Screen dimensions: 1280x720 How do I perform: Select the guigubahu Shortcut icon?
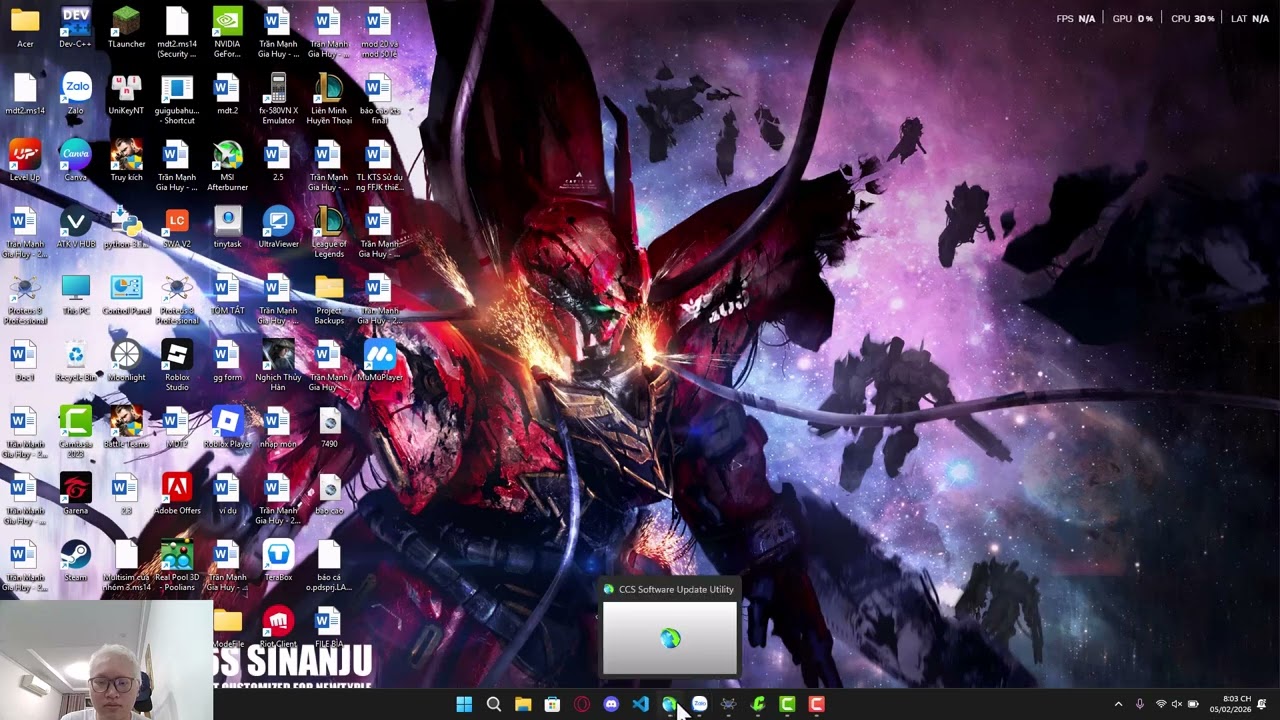(177, 99)
